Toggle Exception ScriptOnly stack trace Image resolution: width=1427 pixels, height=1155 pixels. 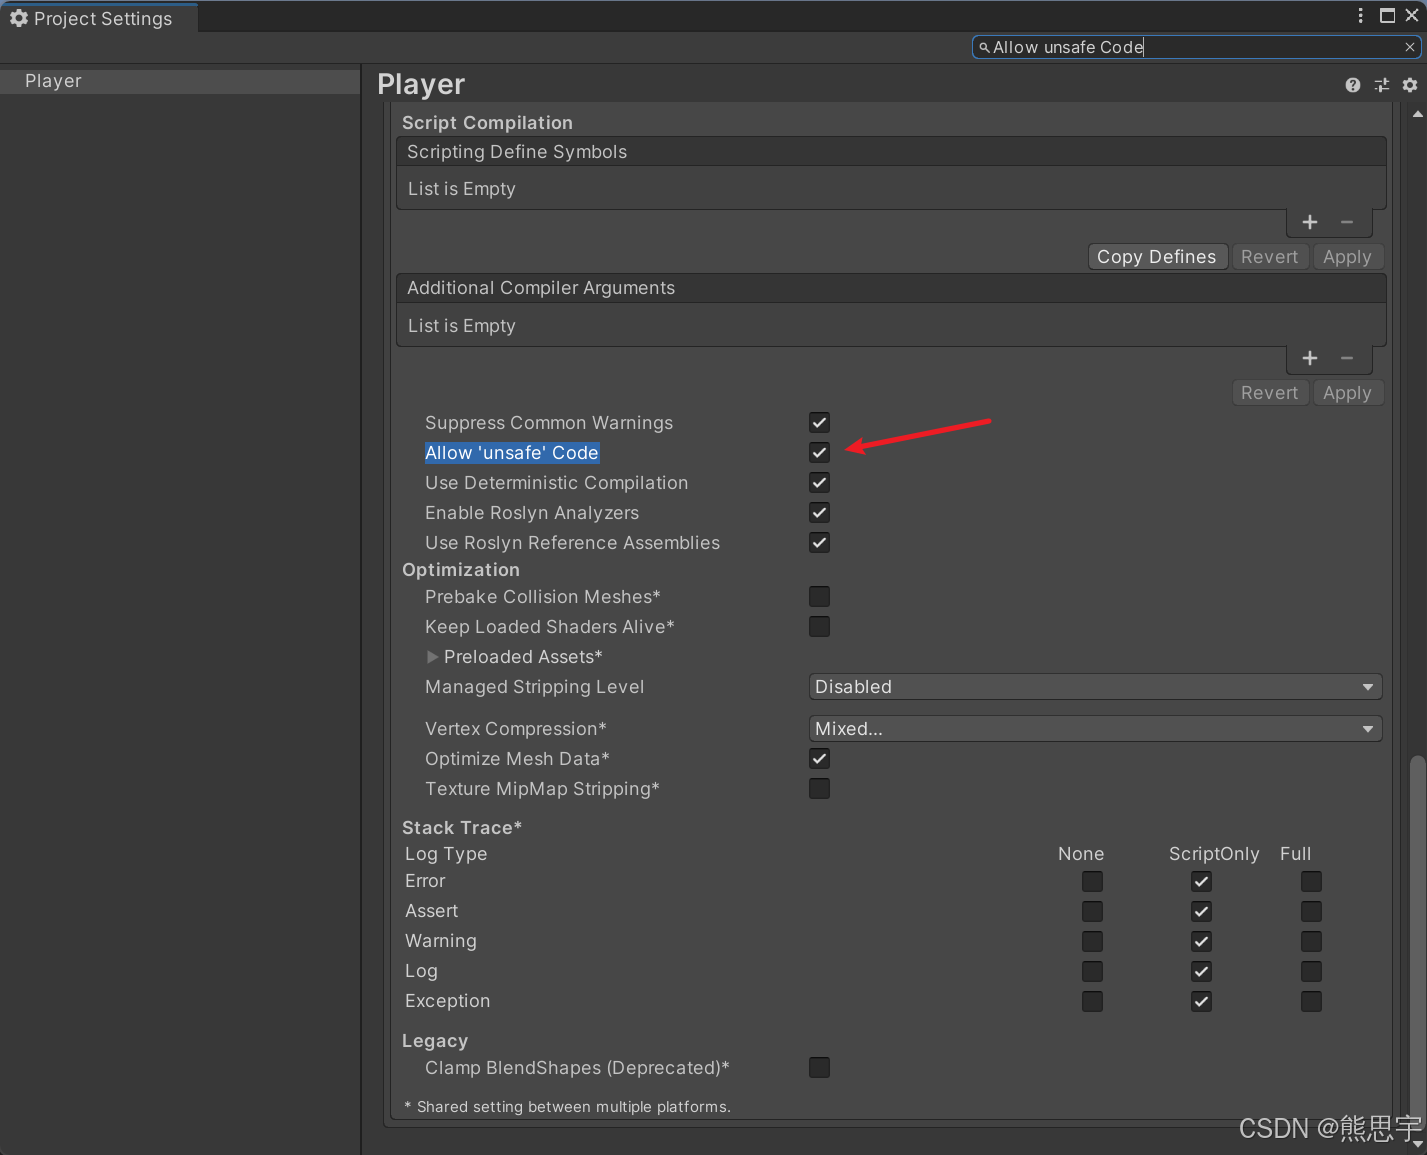pyautogui.click(x=1201, y=1001)
